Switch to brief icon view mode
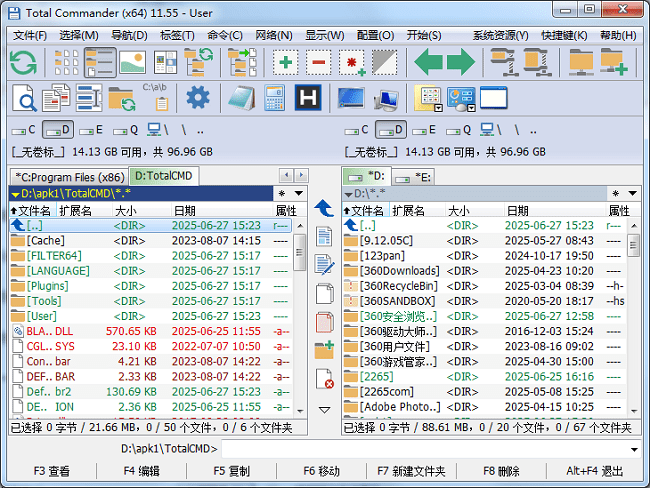This screenshot has width=650, height=488. click(x=67, y=62)
